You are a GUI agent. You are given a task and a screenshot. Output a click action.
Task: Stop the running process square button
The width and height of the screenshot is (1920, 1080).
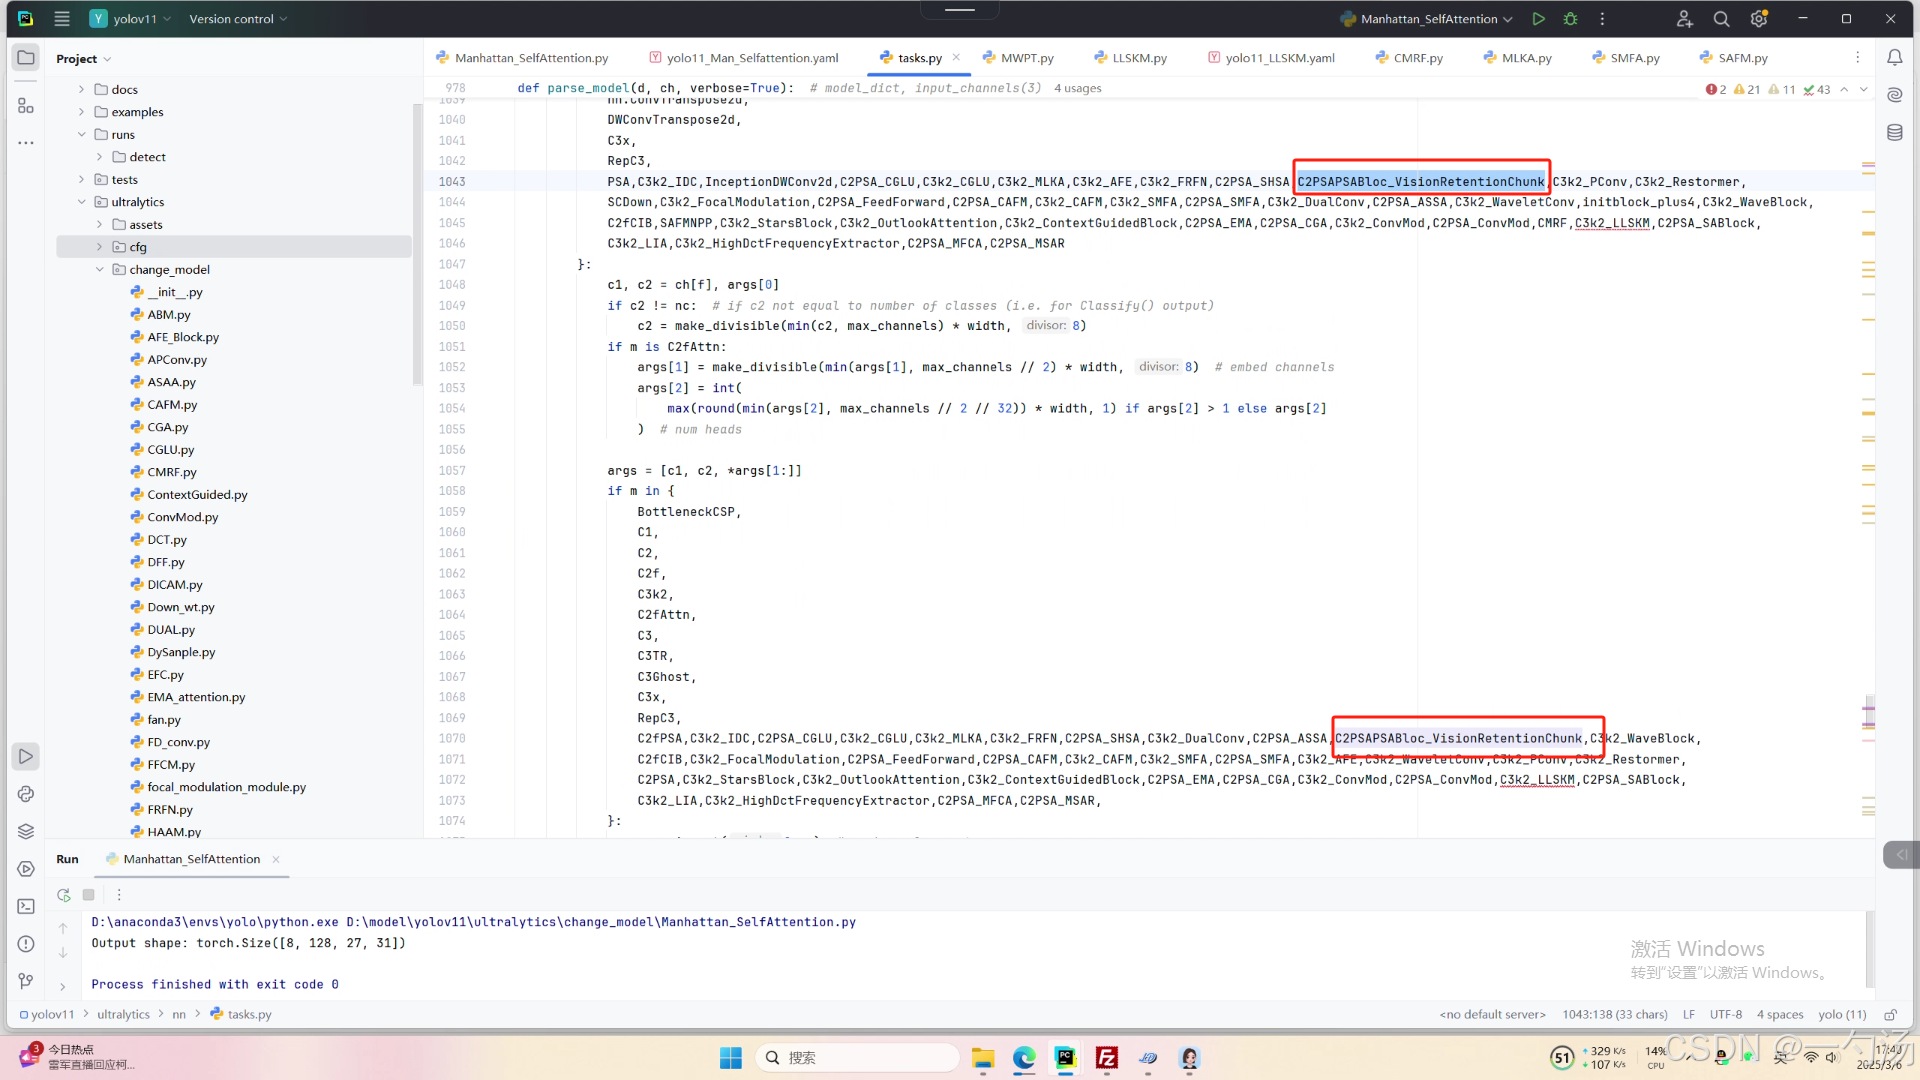click(89, 895)
